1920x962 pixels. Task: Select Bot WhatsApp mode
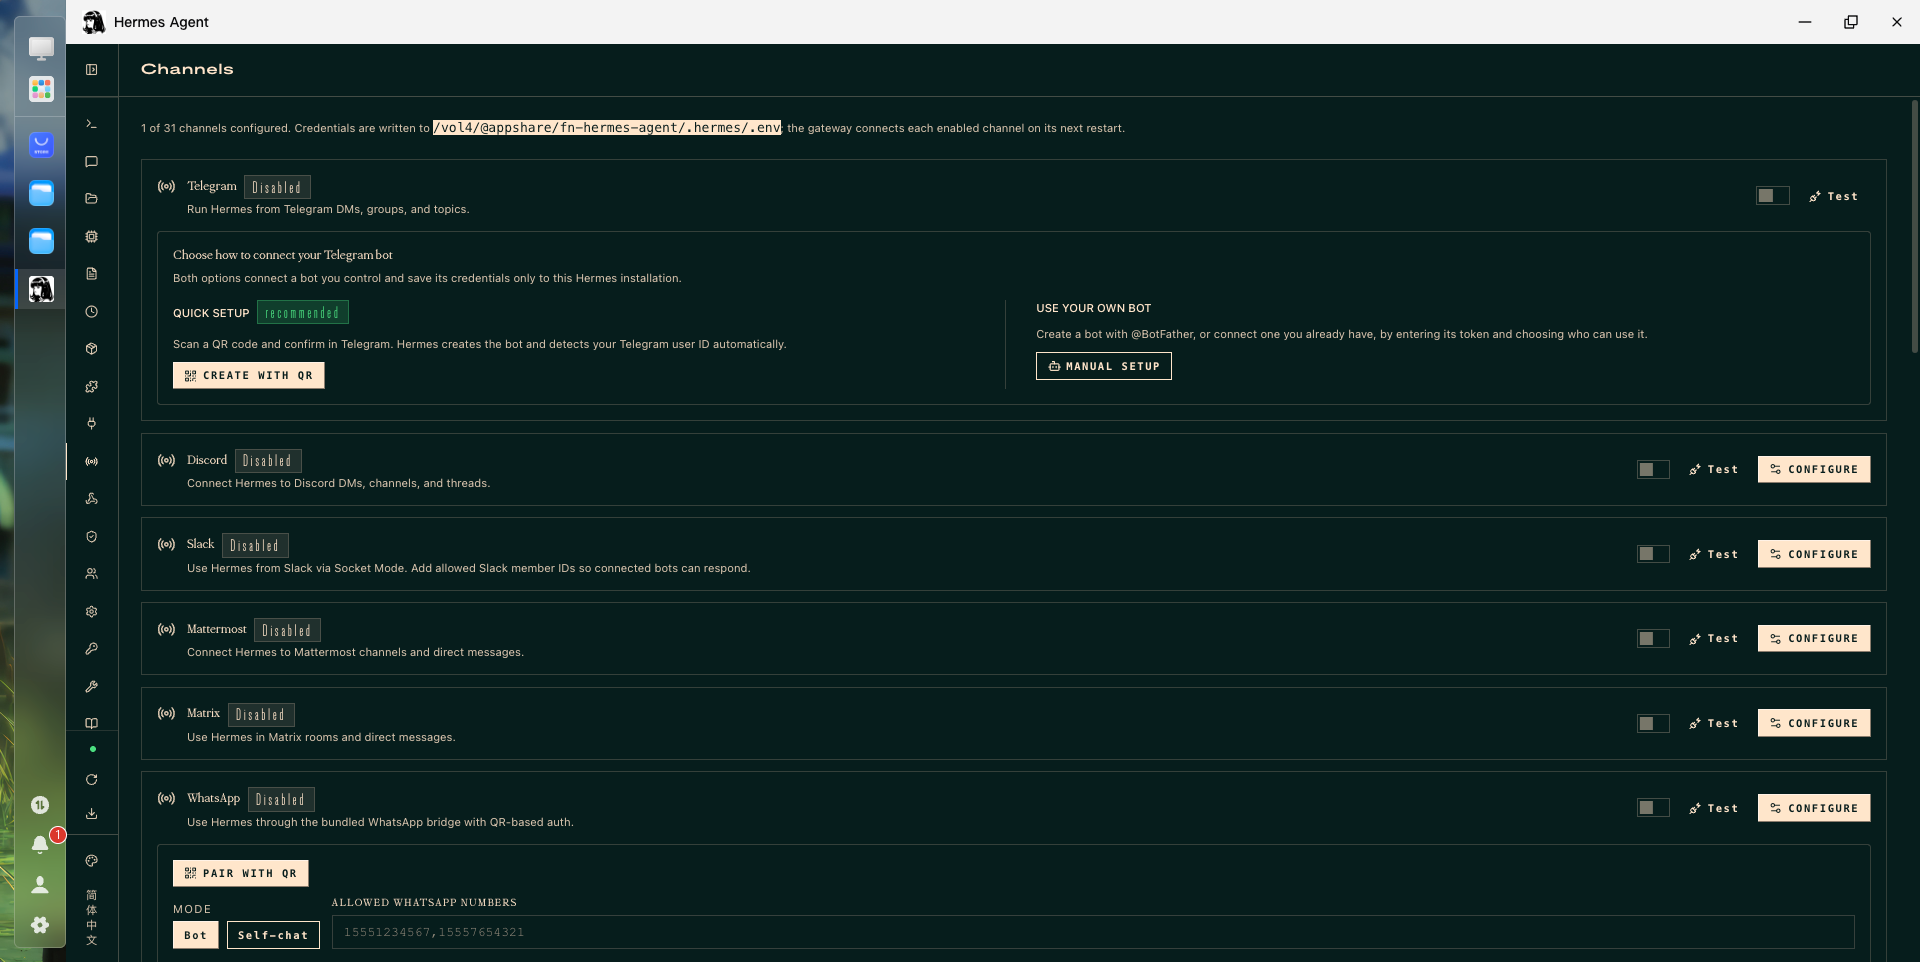(x=195, y=935)
